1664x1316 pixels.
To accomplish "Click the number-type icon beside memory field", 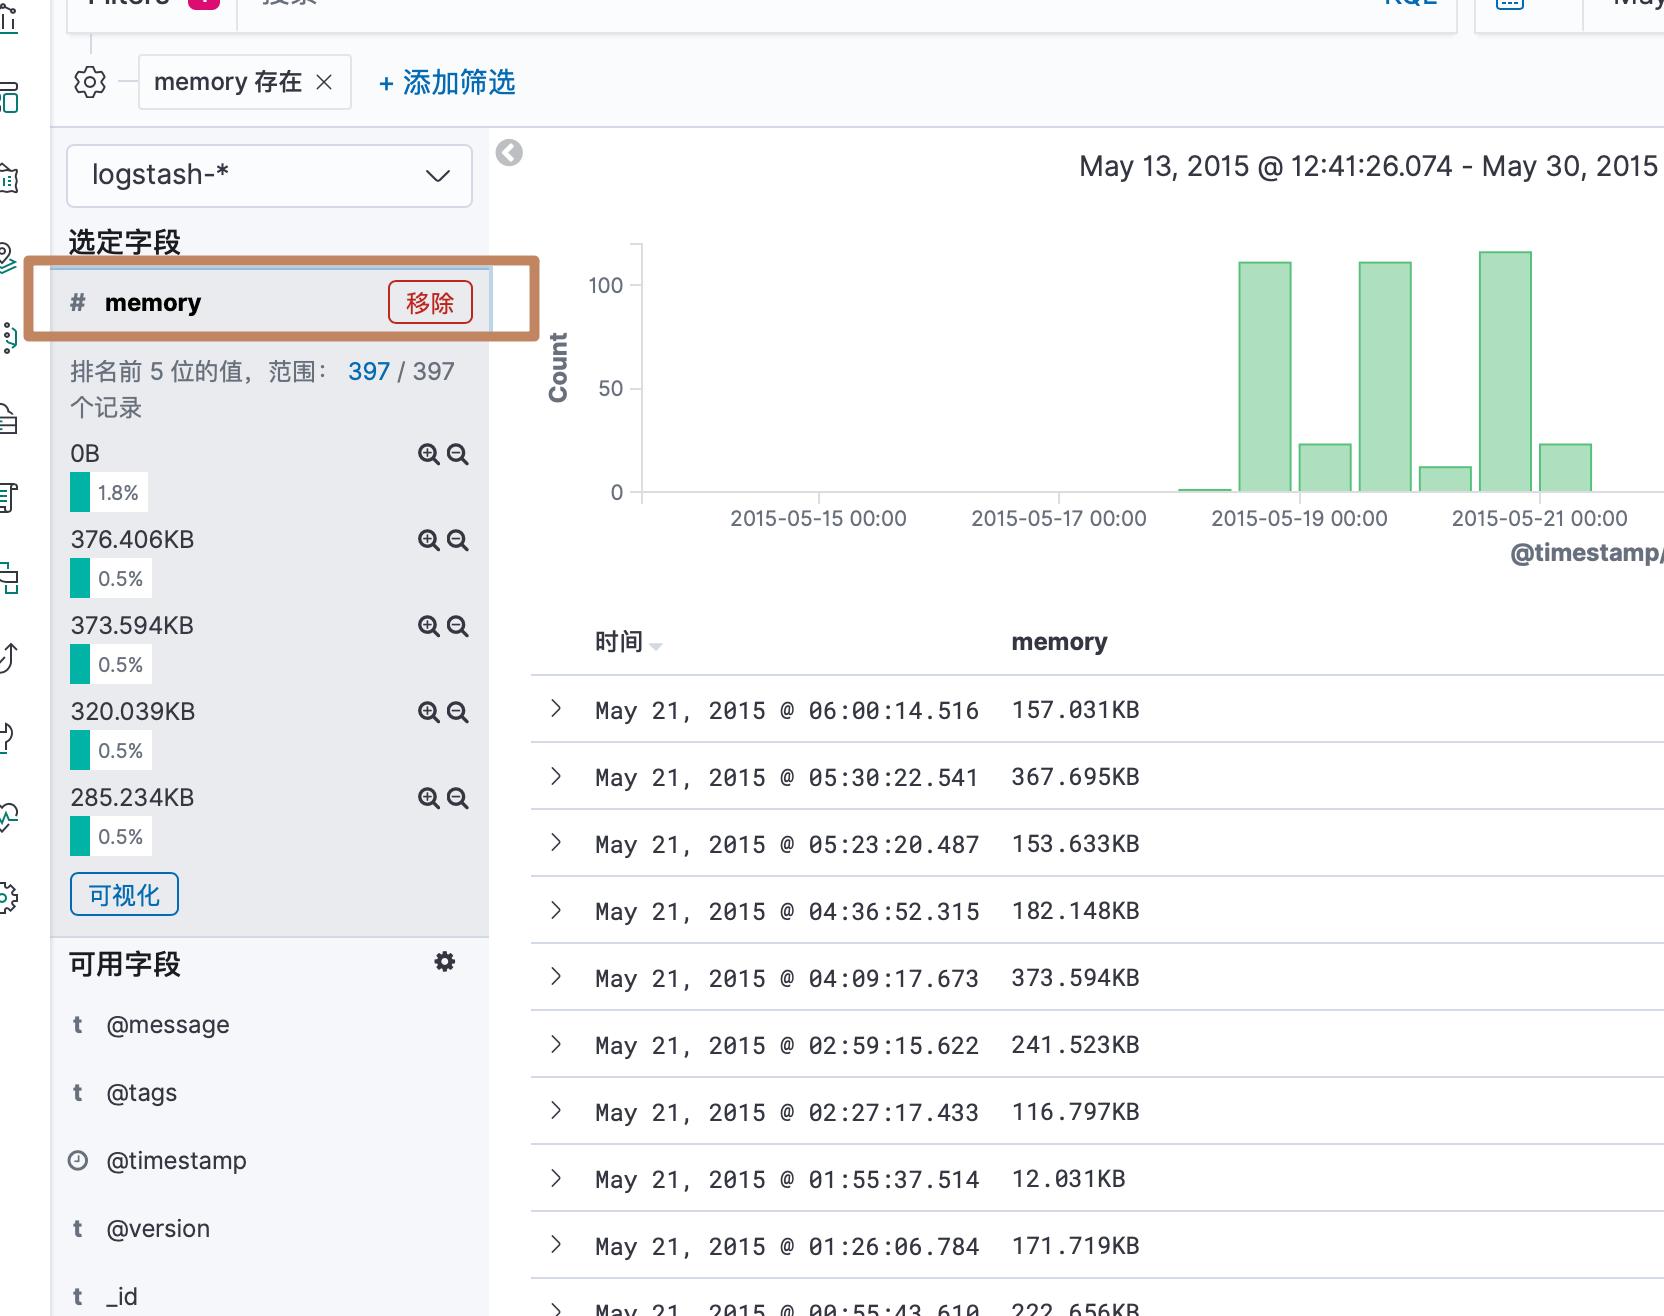I will pyautogui.click(x=78, y=302).
